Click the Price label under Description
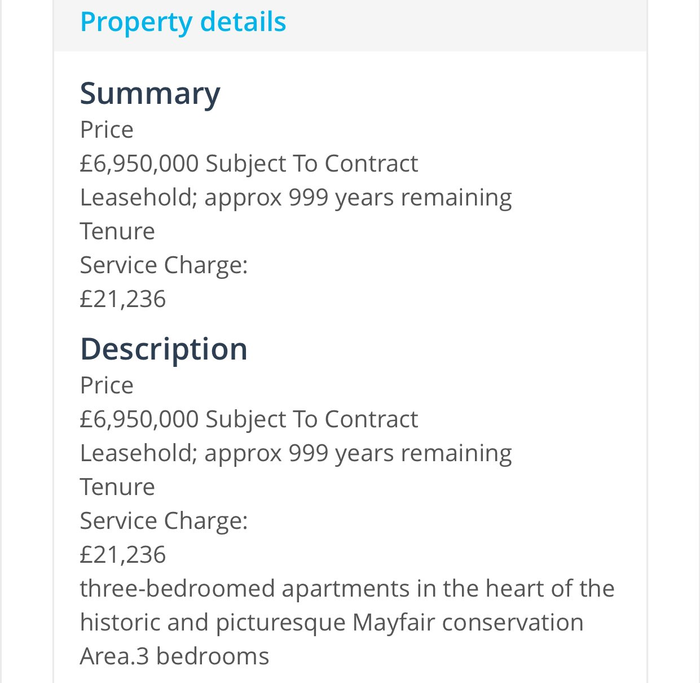The height and width of the screenshot is (683, 700). 106,386
